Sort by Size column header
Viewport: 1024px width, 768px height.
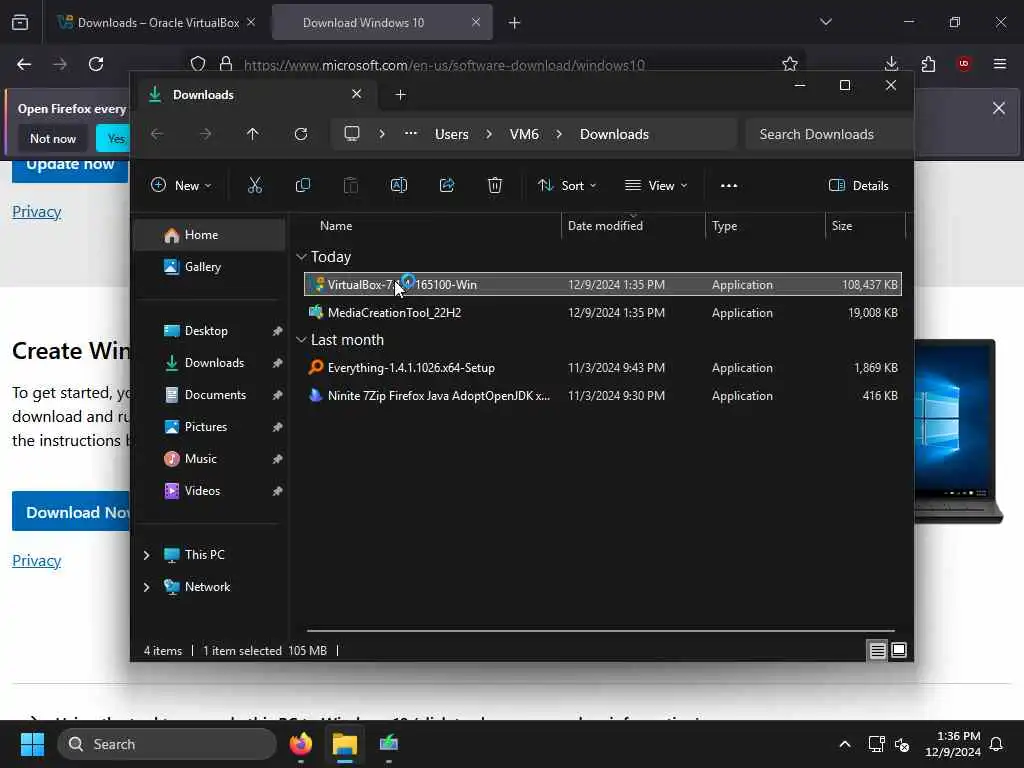(x=865, y=226)
